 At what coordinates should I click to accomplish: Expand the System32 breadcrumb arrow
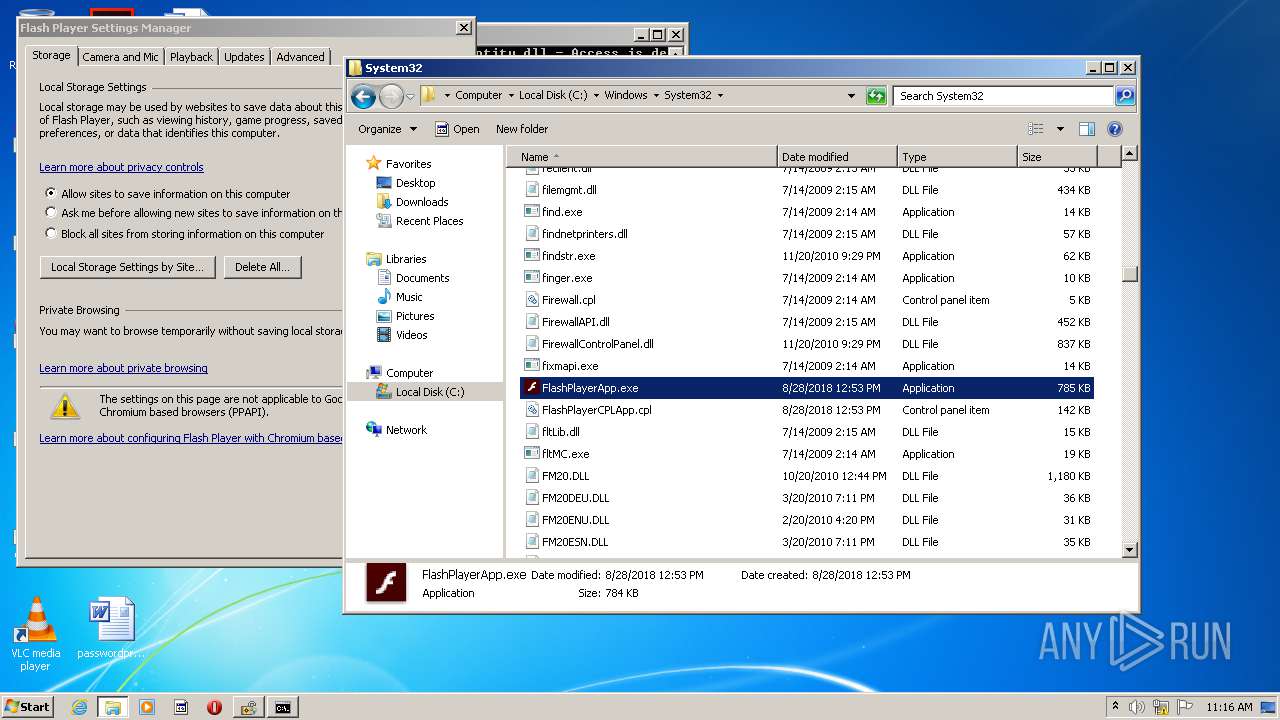click(720, 96)
